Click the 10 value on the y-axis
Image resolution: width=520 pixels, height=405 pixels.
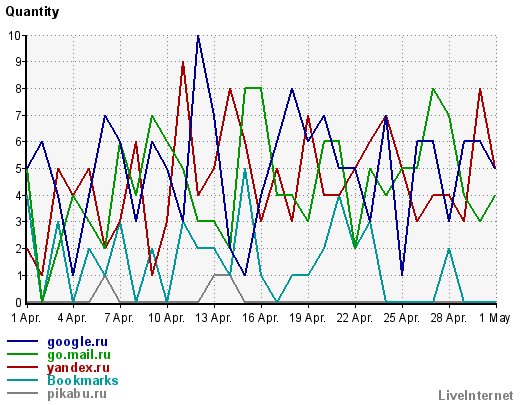pos(14,36)
